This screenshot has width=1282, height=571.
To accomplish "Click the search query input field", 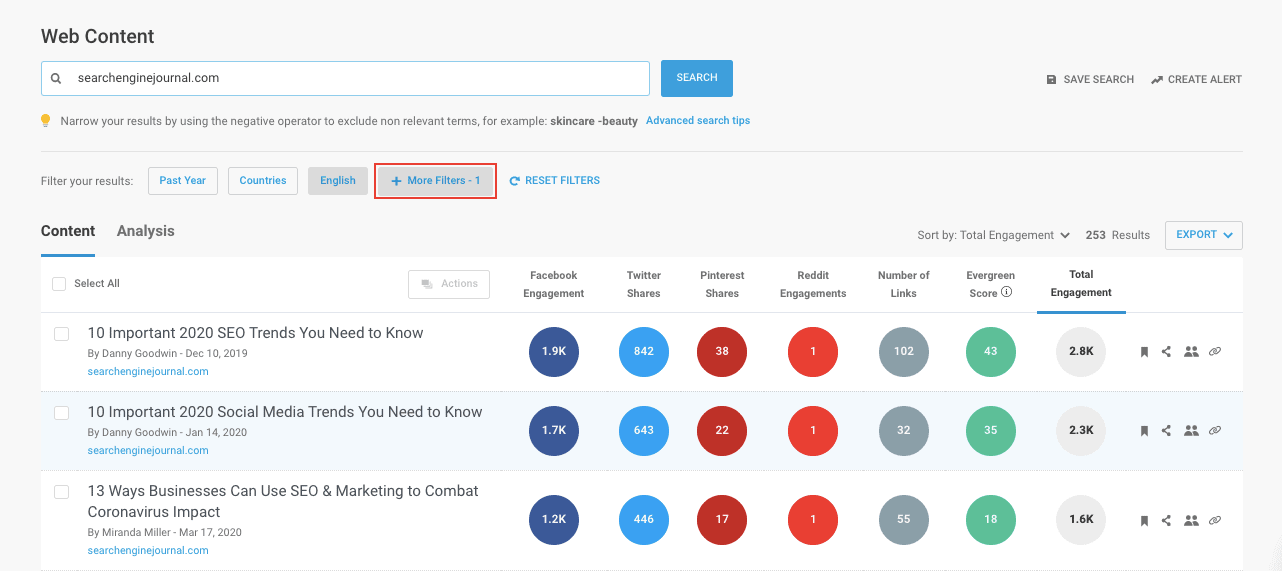I will (x=360, y=78).
